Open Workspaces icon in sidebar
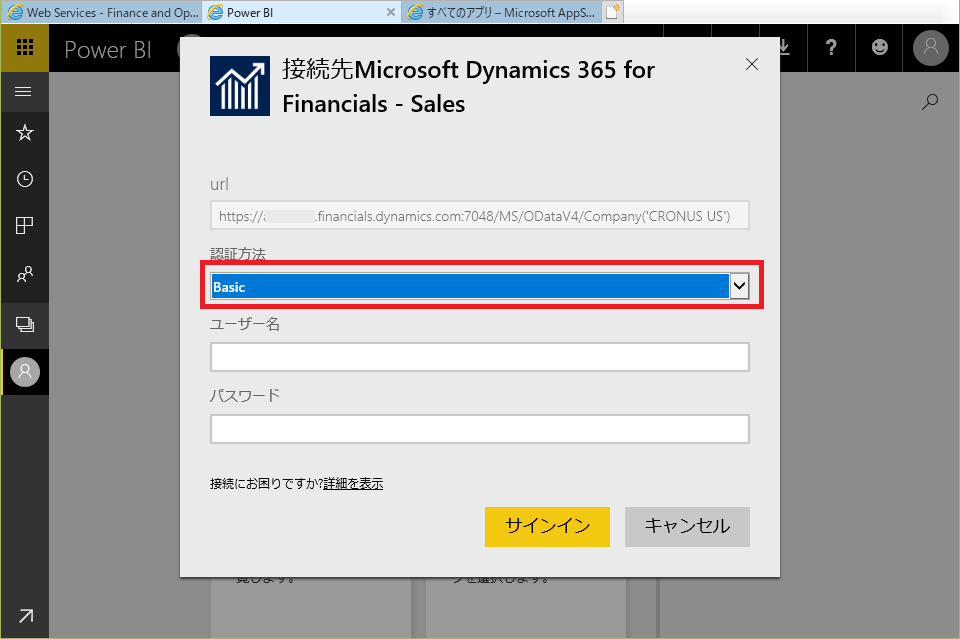The image size is (960, 639). pos(24,324)
